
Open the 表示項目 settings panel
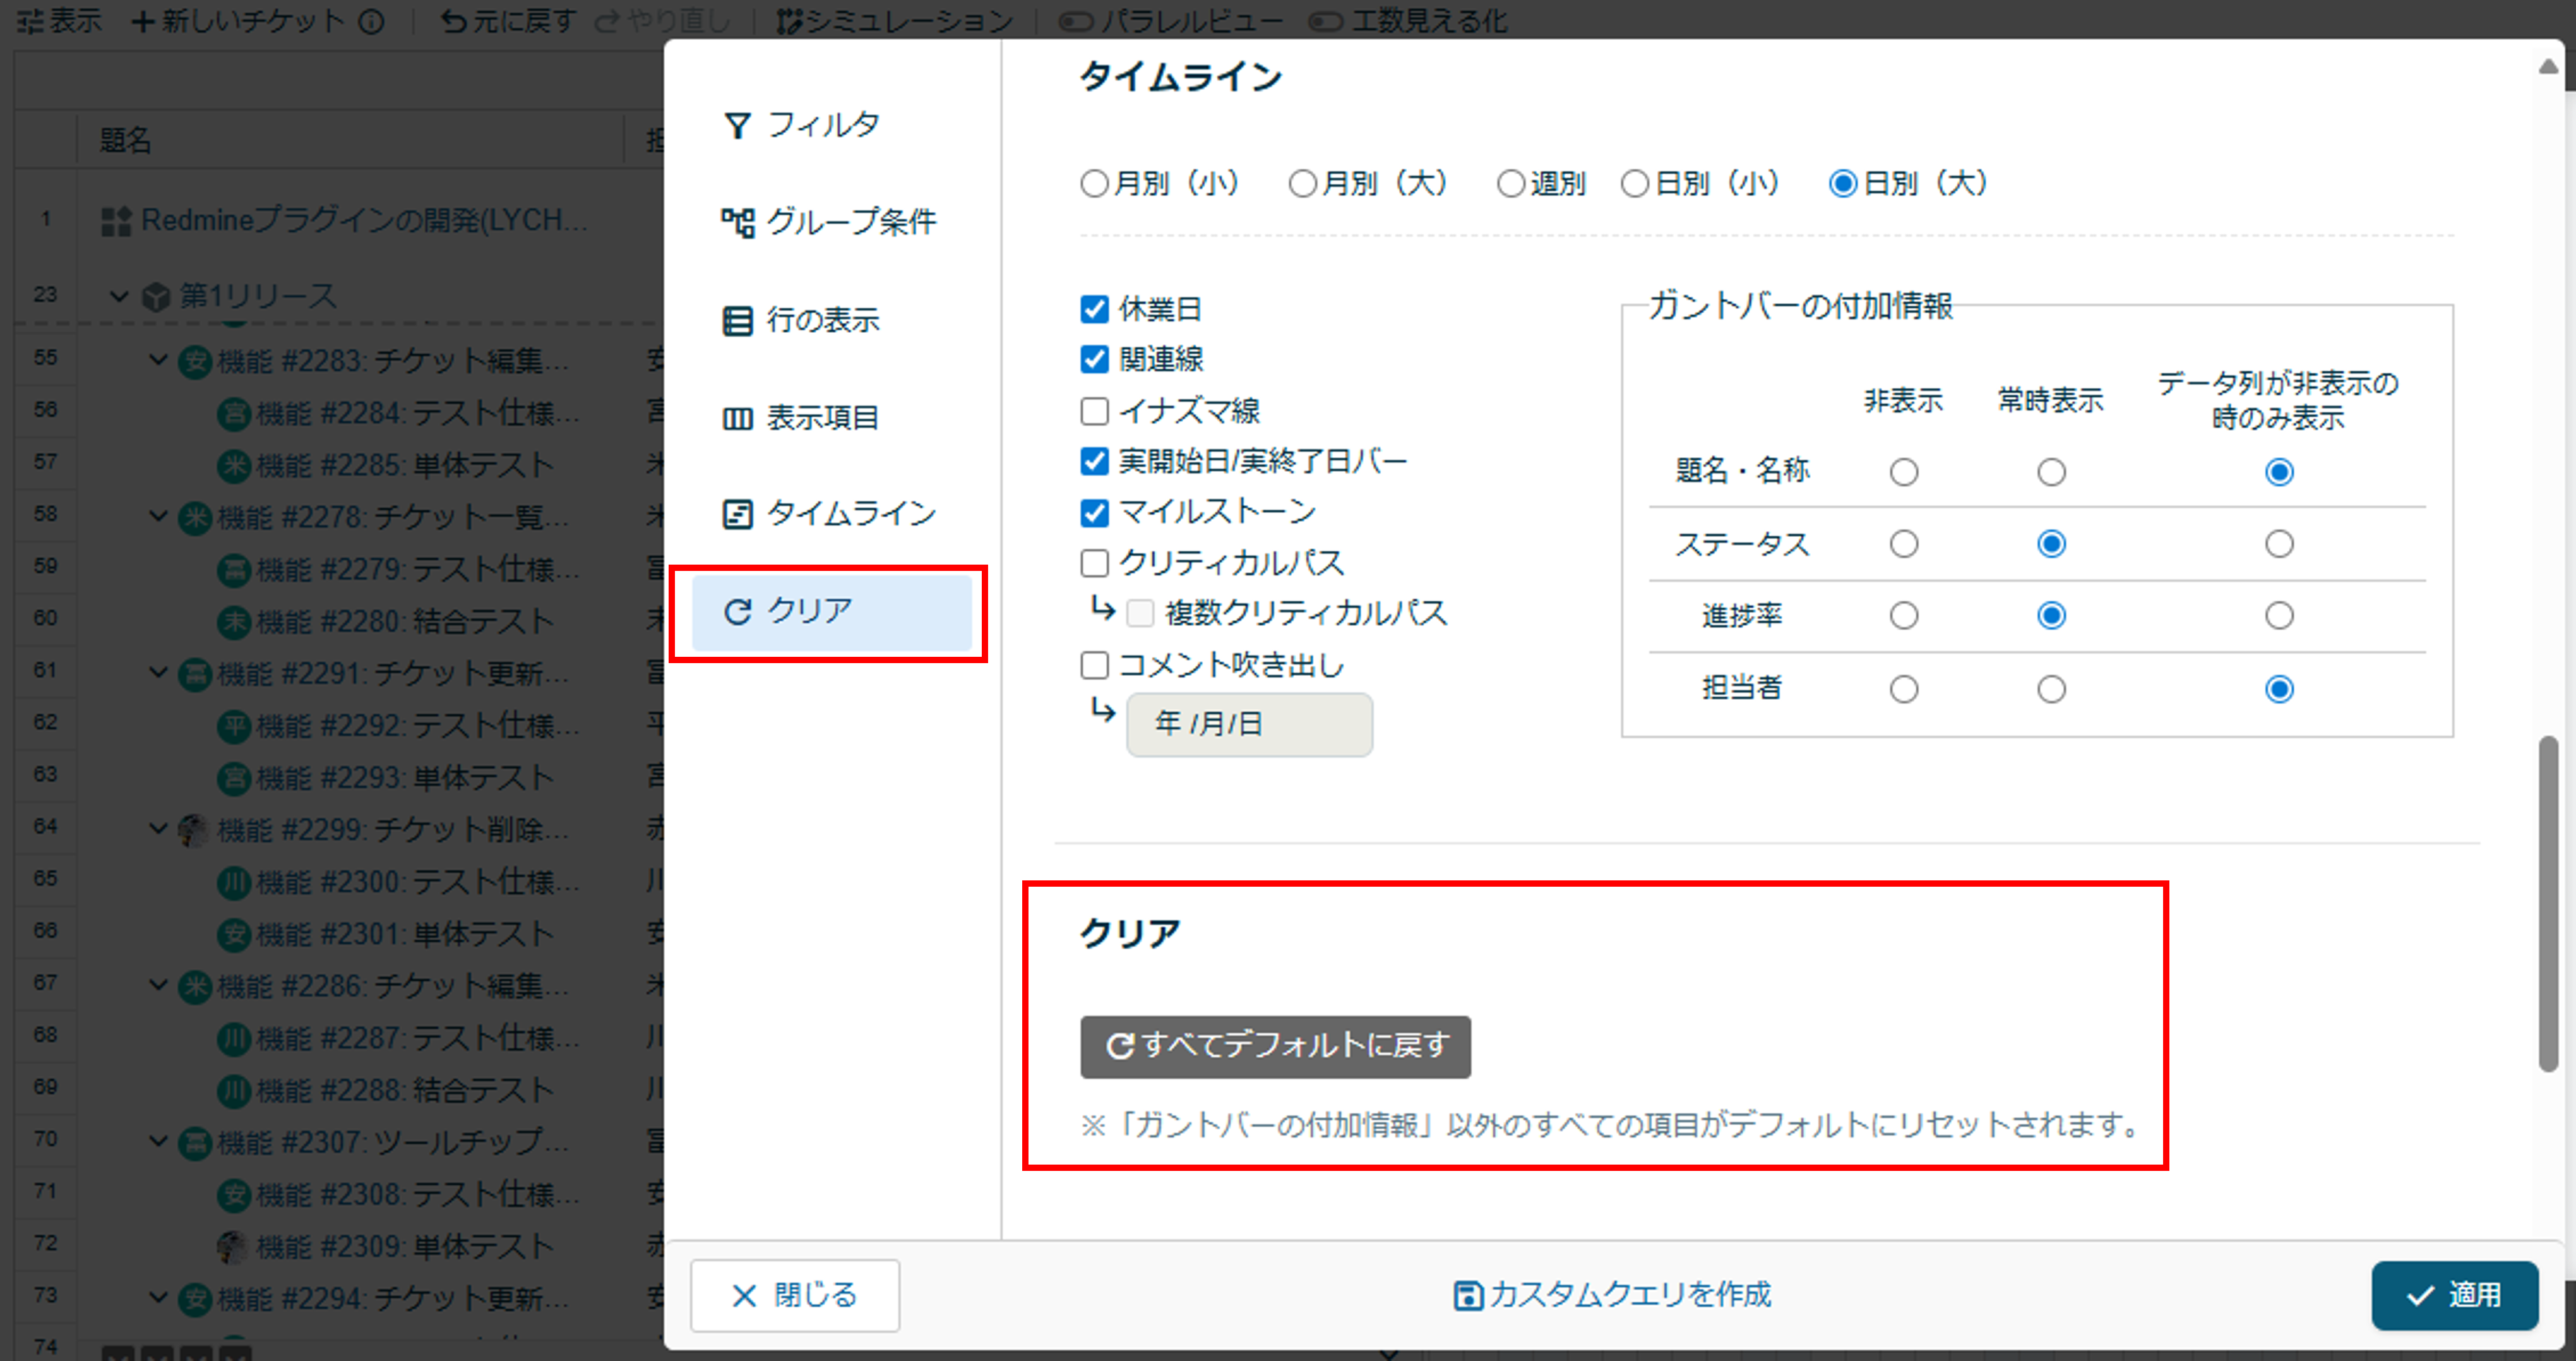coord(822,417)
